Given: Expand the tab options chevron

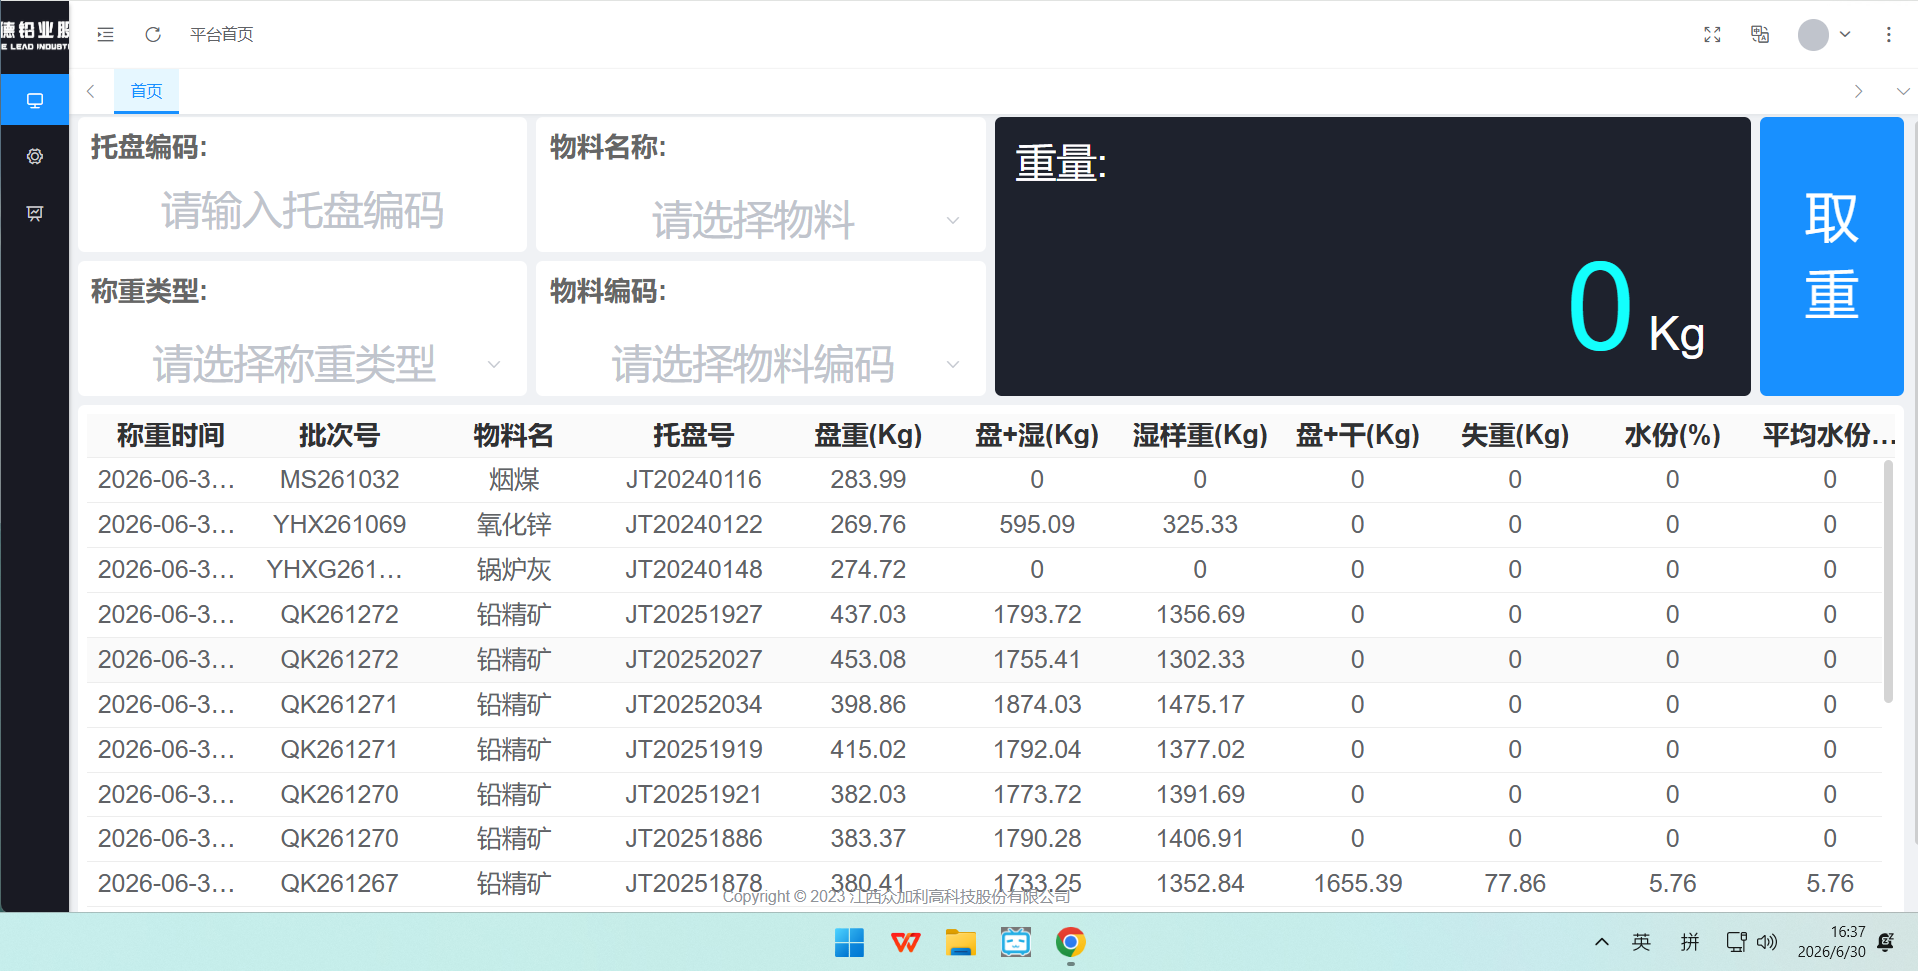Looking at the screenshot, I should [x=1902, y=91].
